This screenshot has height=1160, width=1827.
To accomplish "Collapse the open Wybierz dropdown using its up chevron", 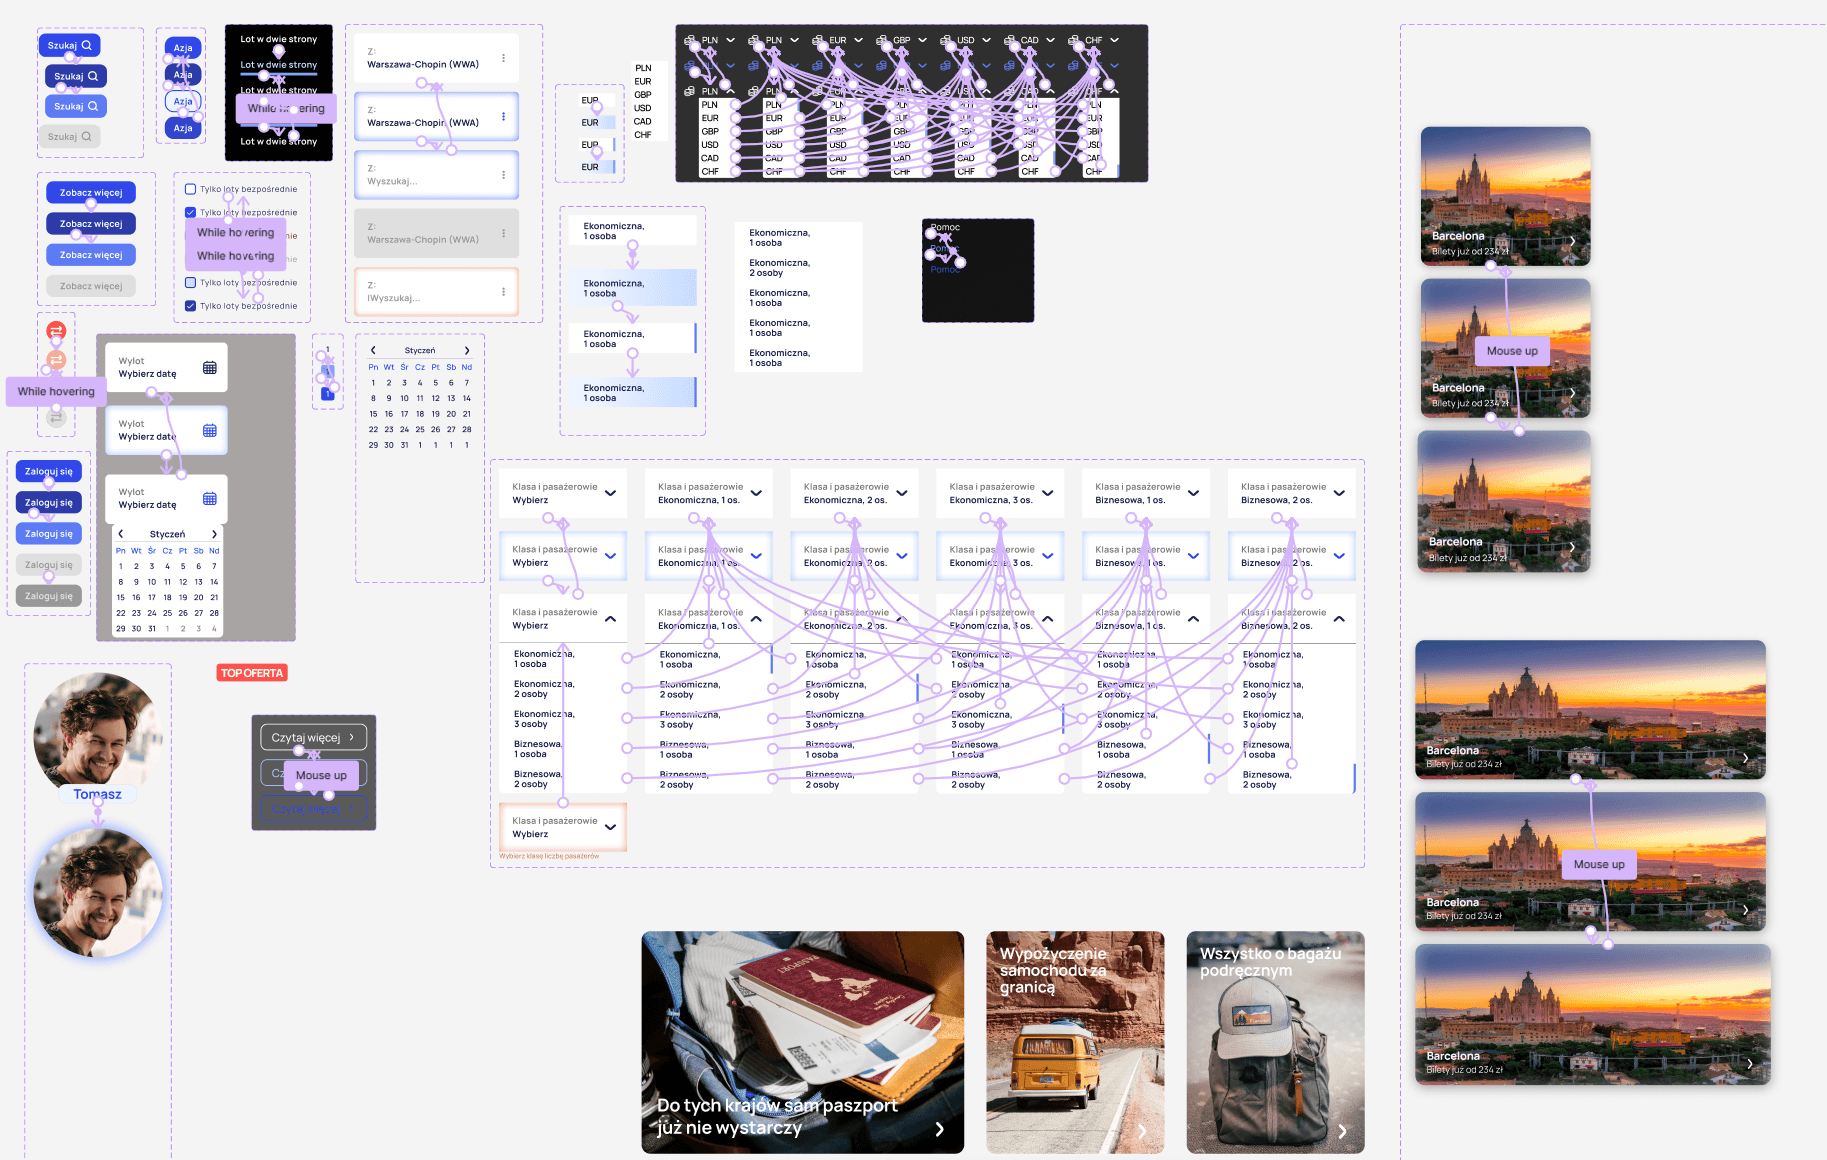I will 610,619.
